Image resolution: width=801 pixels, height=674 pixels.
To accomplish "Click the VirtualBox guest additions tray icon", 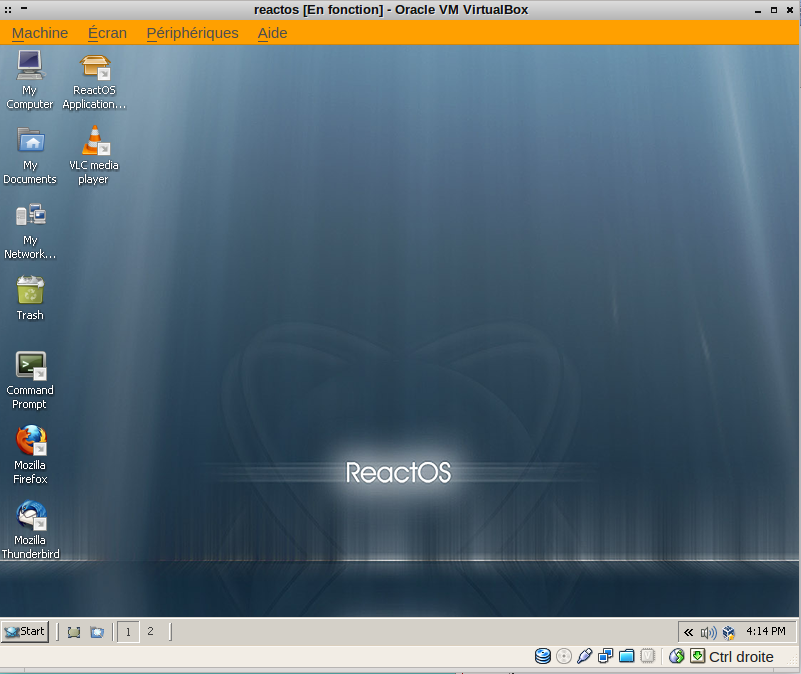I will tap(728, 633).
